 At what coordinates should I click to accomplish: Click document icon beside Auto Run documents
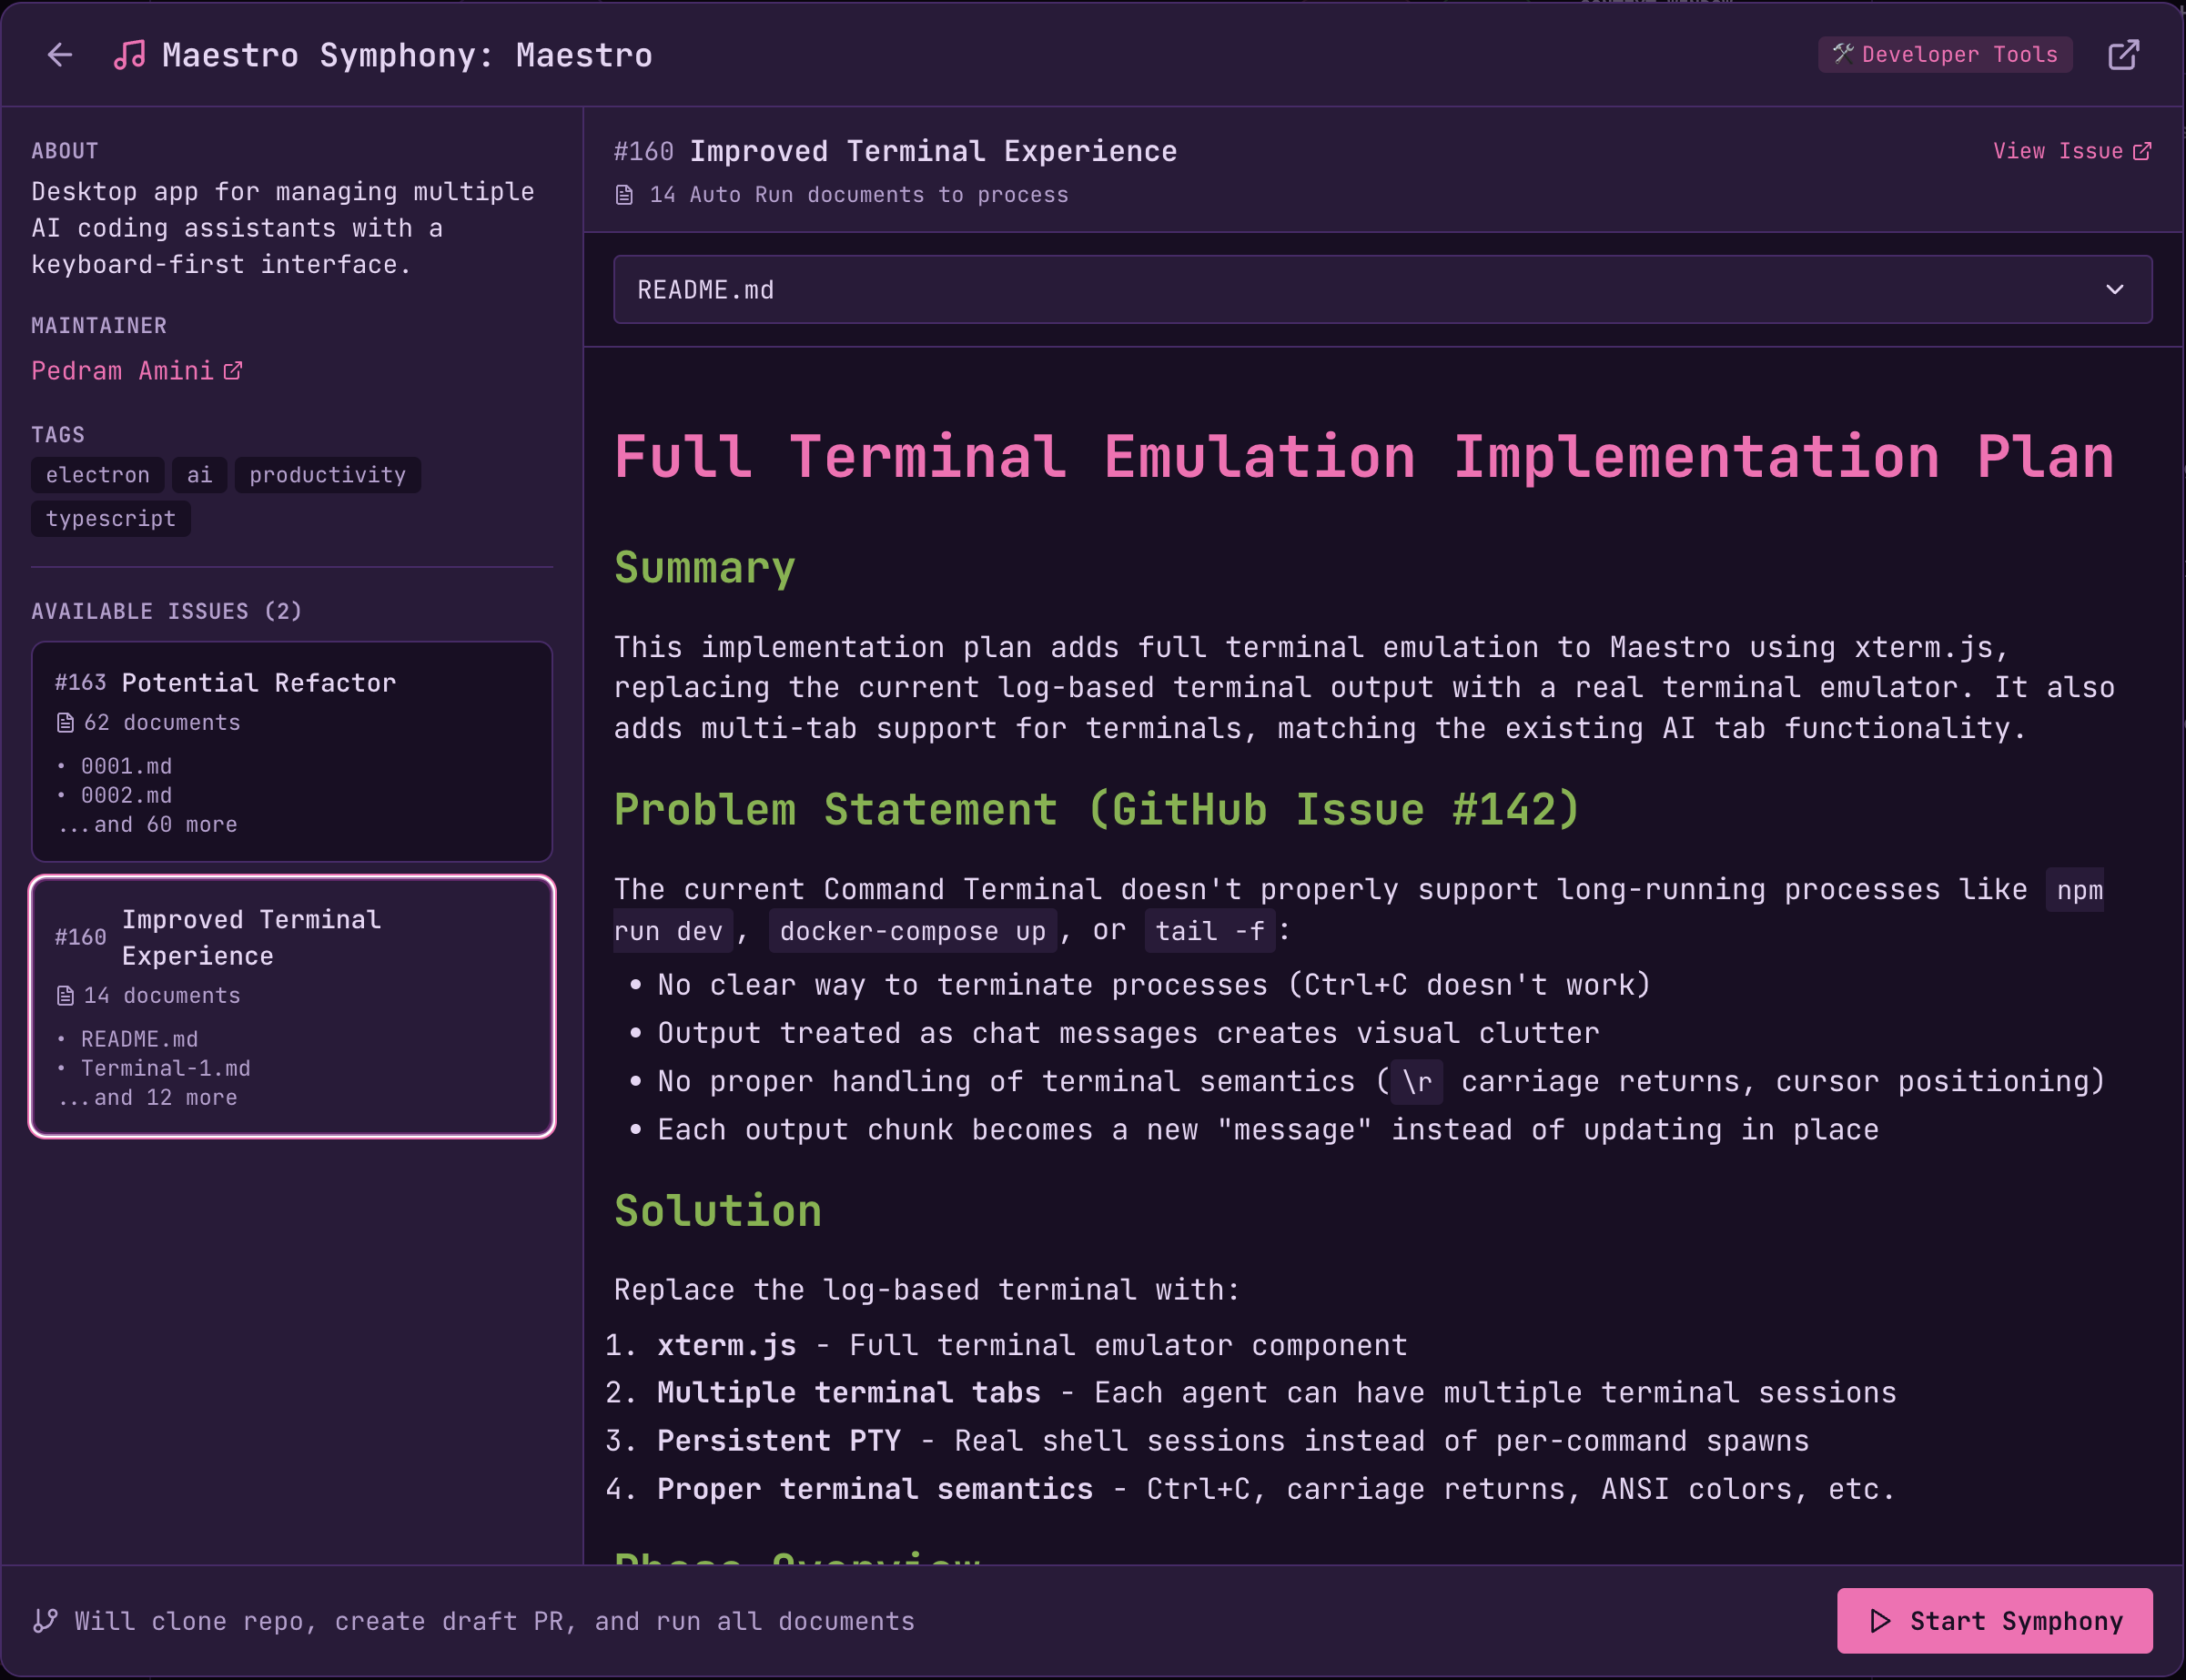point(624,195)
